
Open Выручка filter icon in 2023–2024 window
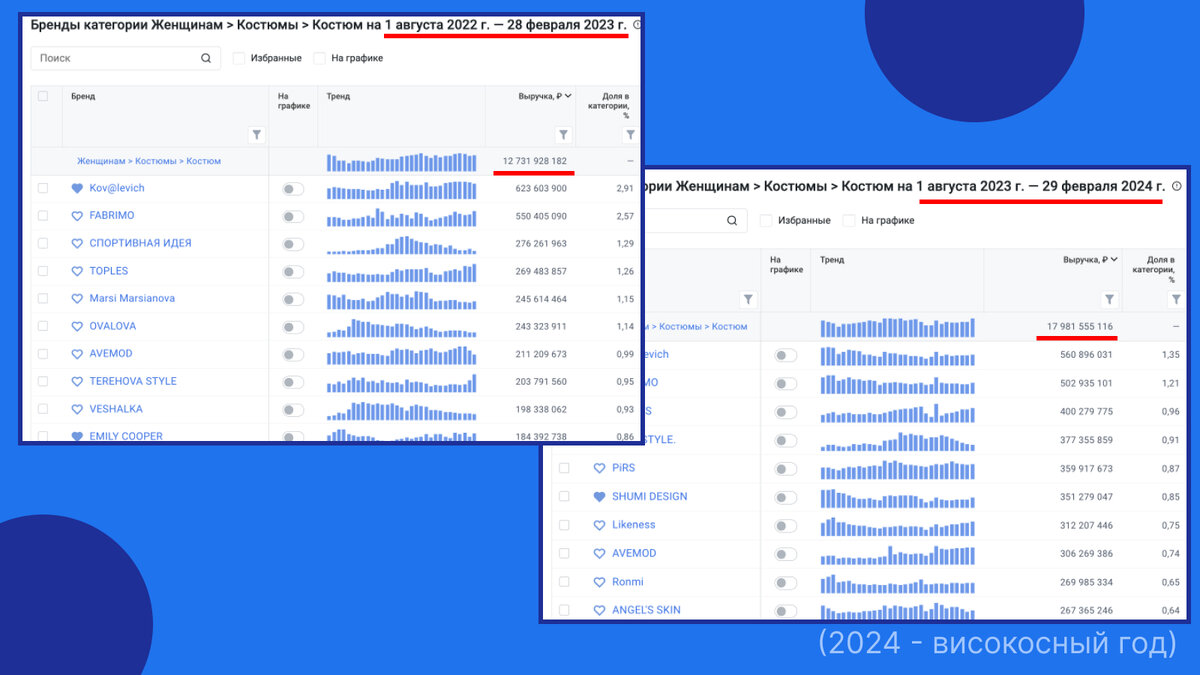tap(1109, 299)
